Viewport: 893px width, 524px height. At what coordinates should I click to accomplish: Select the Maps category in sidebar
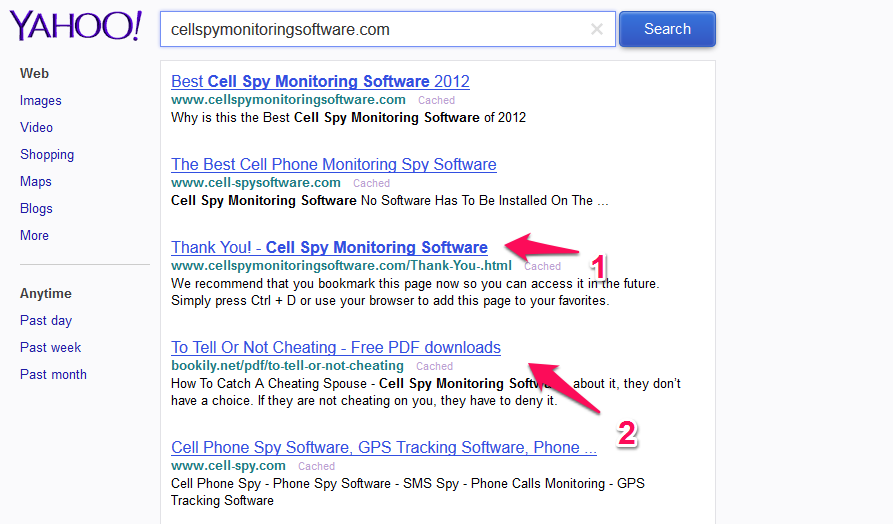point(36,182)
